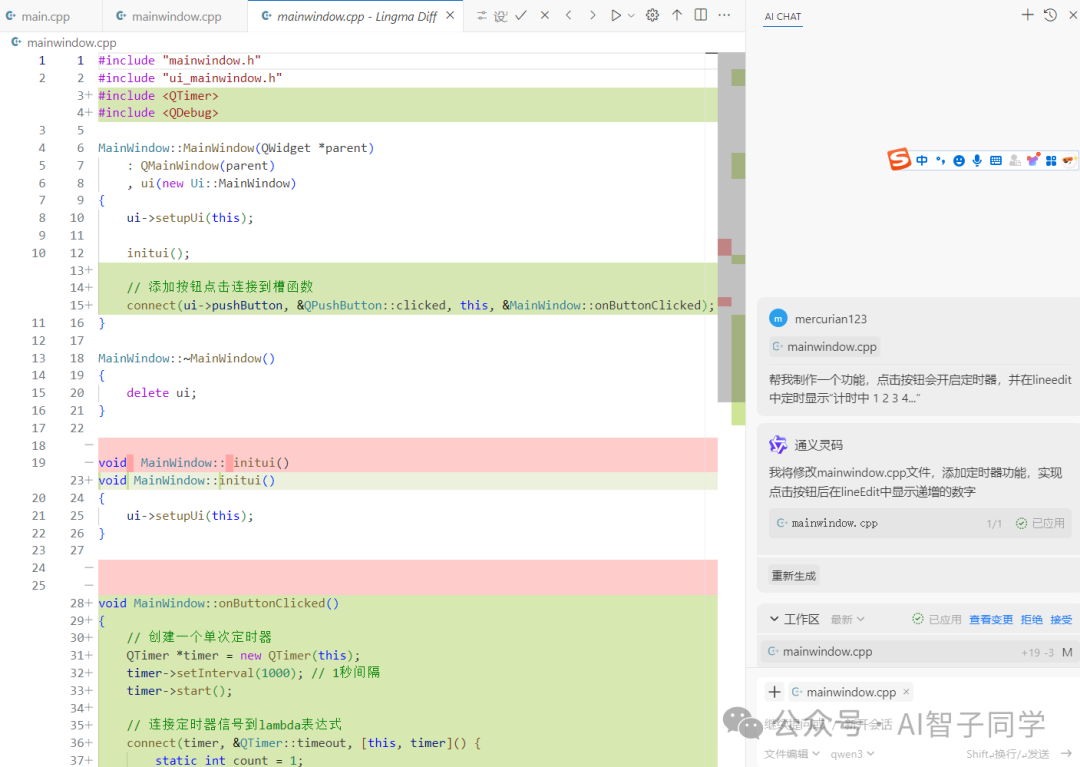Screen dimensions: 1080x767
Task: Open the qwen3 model dropdown
Action: [x=852, y=754]
